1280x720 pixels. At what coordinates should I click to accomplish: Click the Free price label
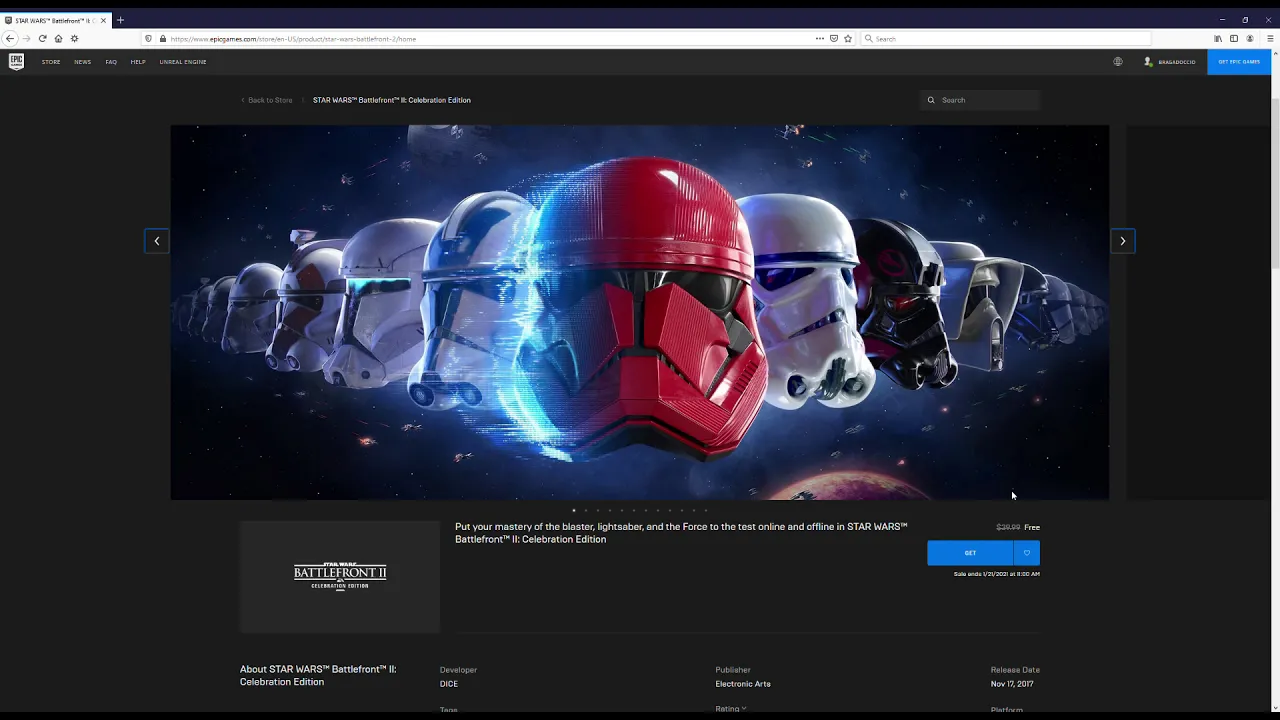tap(1032, 527)
